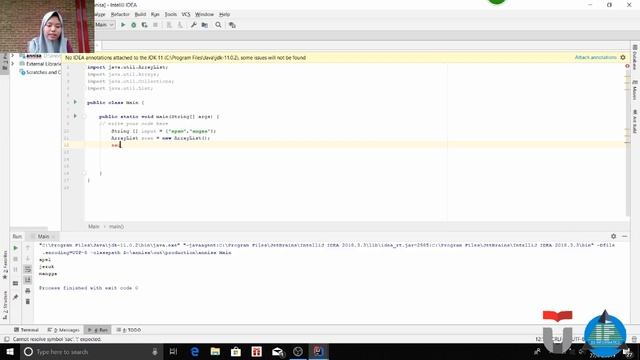
Task: Start debugging with the green bug icon
Action: click(x=133, y=25)
